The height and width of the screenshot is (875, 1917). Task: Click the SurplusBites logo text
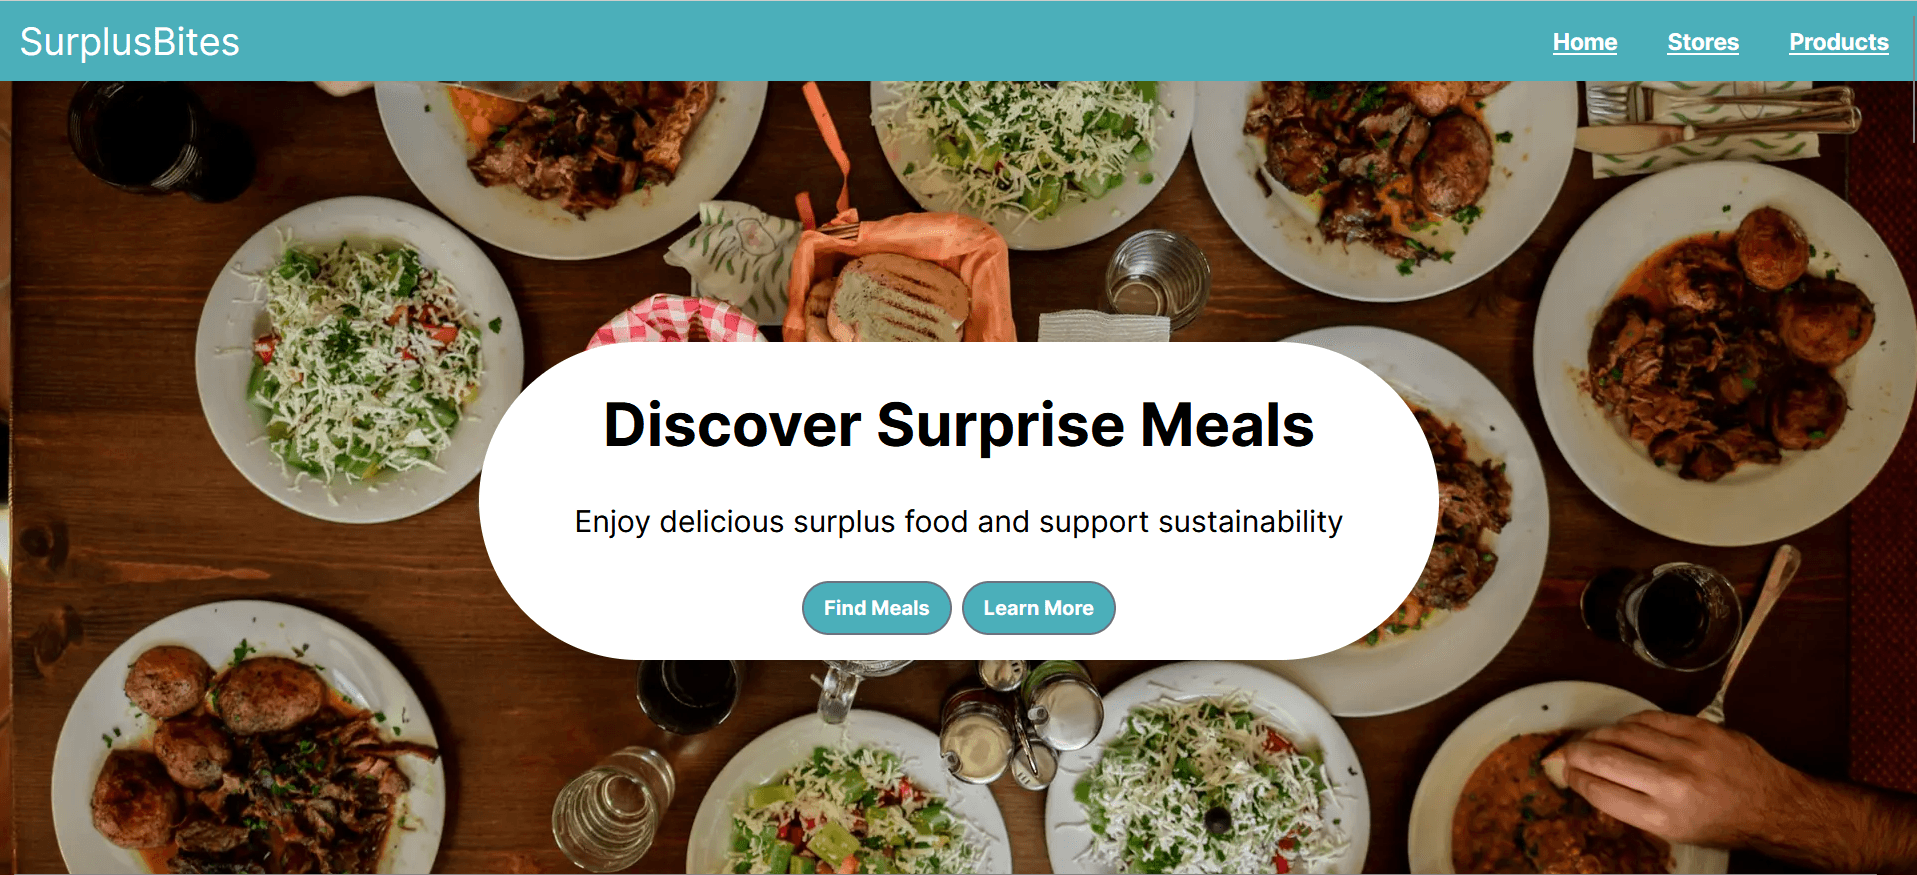pyautogui.click(x=130, y=42)
